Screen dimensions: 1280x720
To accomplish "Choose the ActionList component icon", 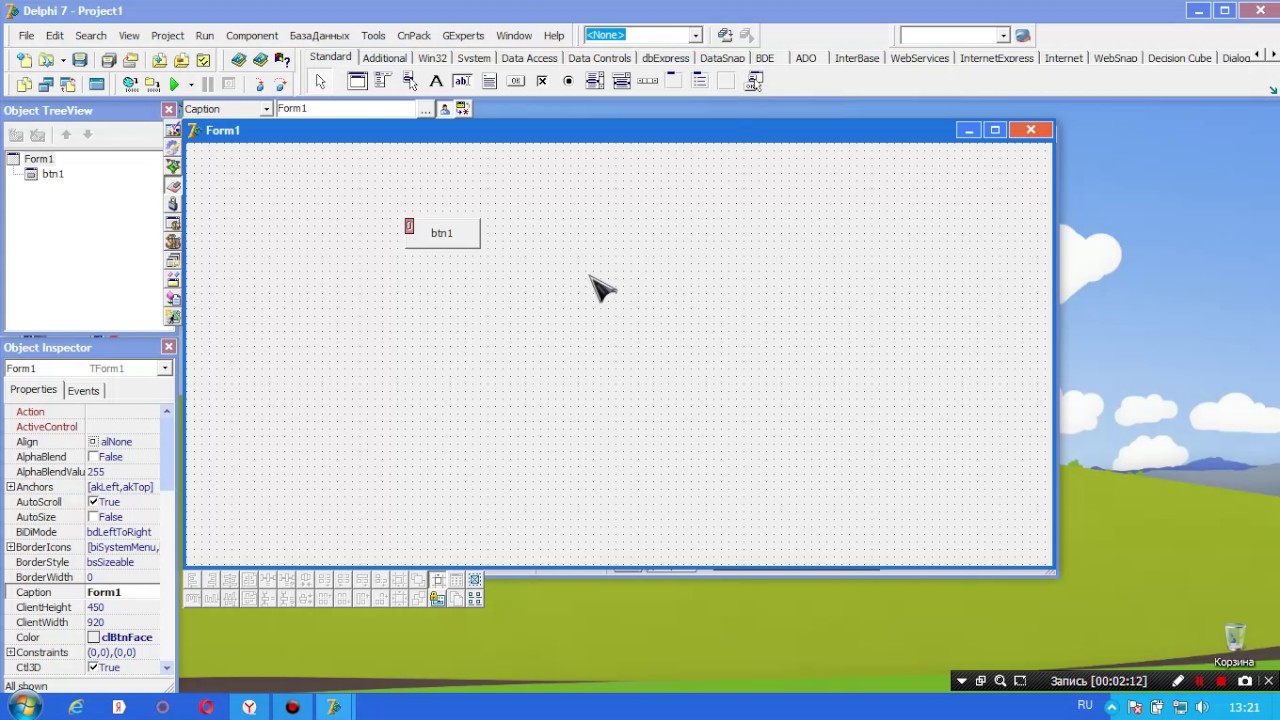I will click(x=754, y=82).
